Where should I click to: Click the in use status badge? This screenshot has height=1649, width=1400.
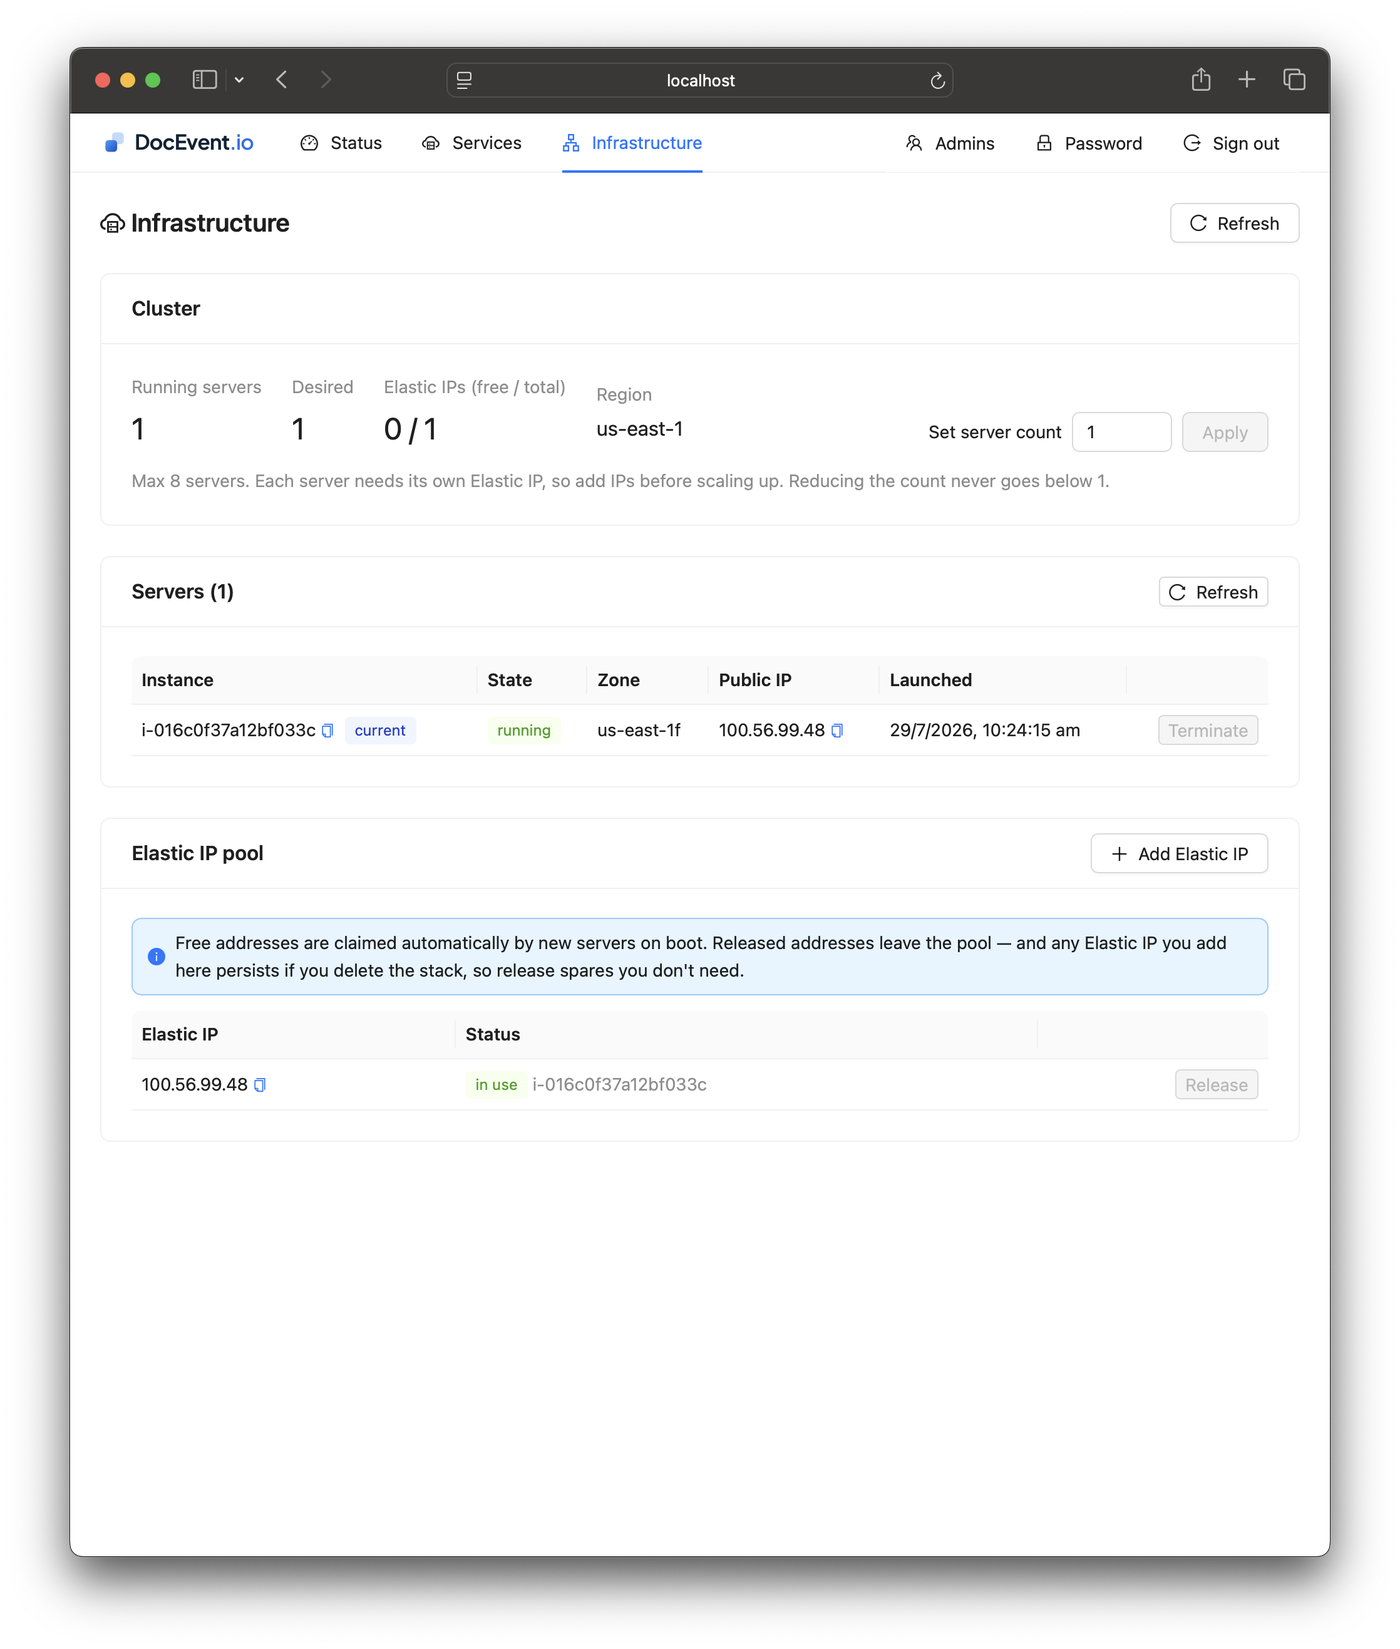pyautogui.click(x=496, y=1085)
